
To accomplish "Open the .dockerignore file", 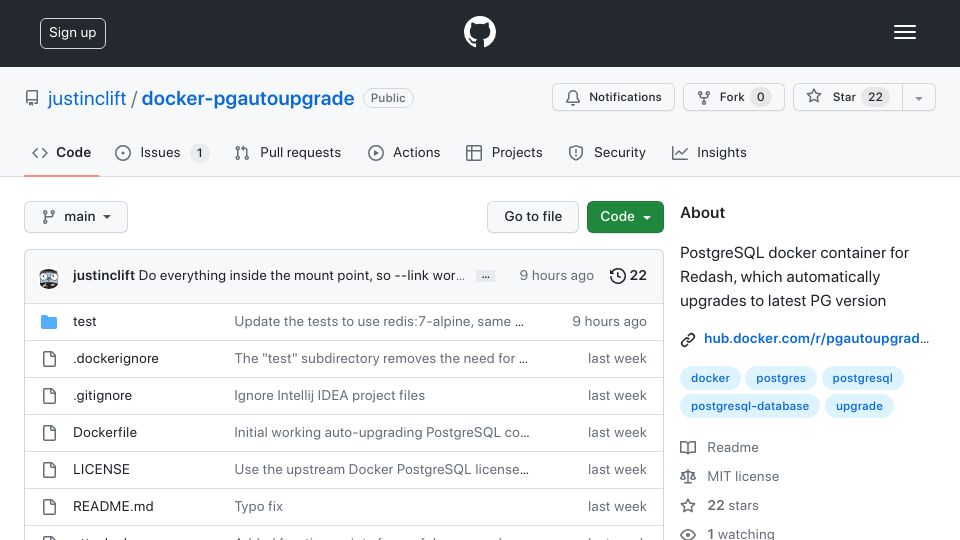I will pos(116,358).
